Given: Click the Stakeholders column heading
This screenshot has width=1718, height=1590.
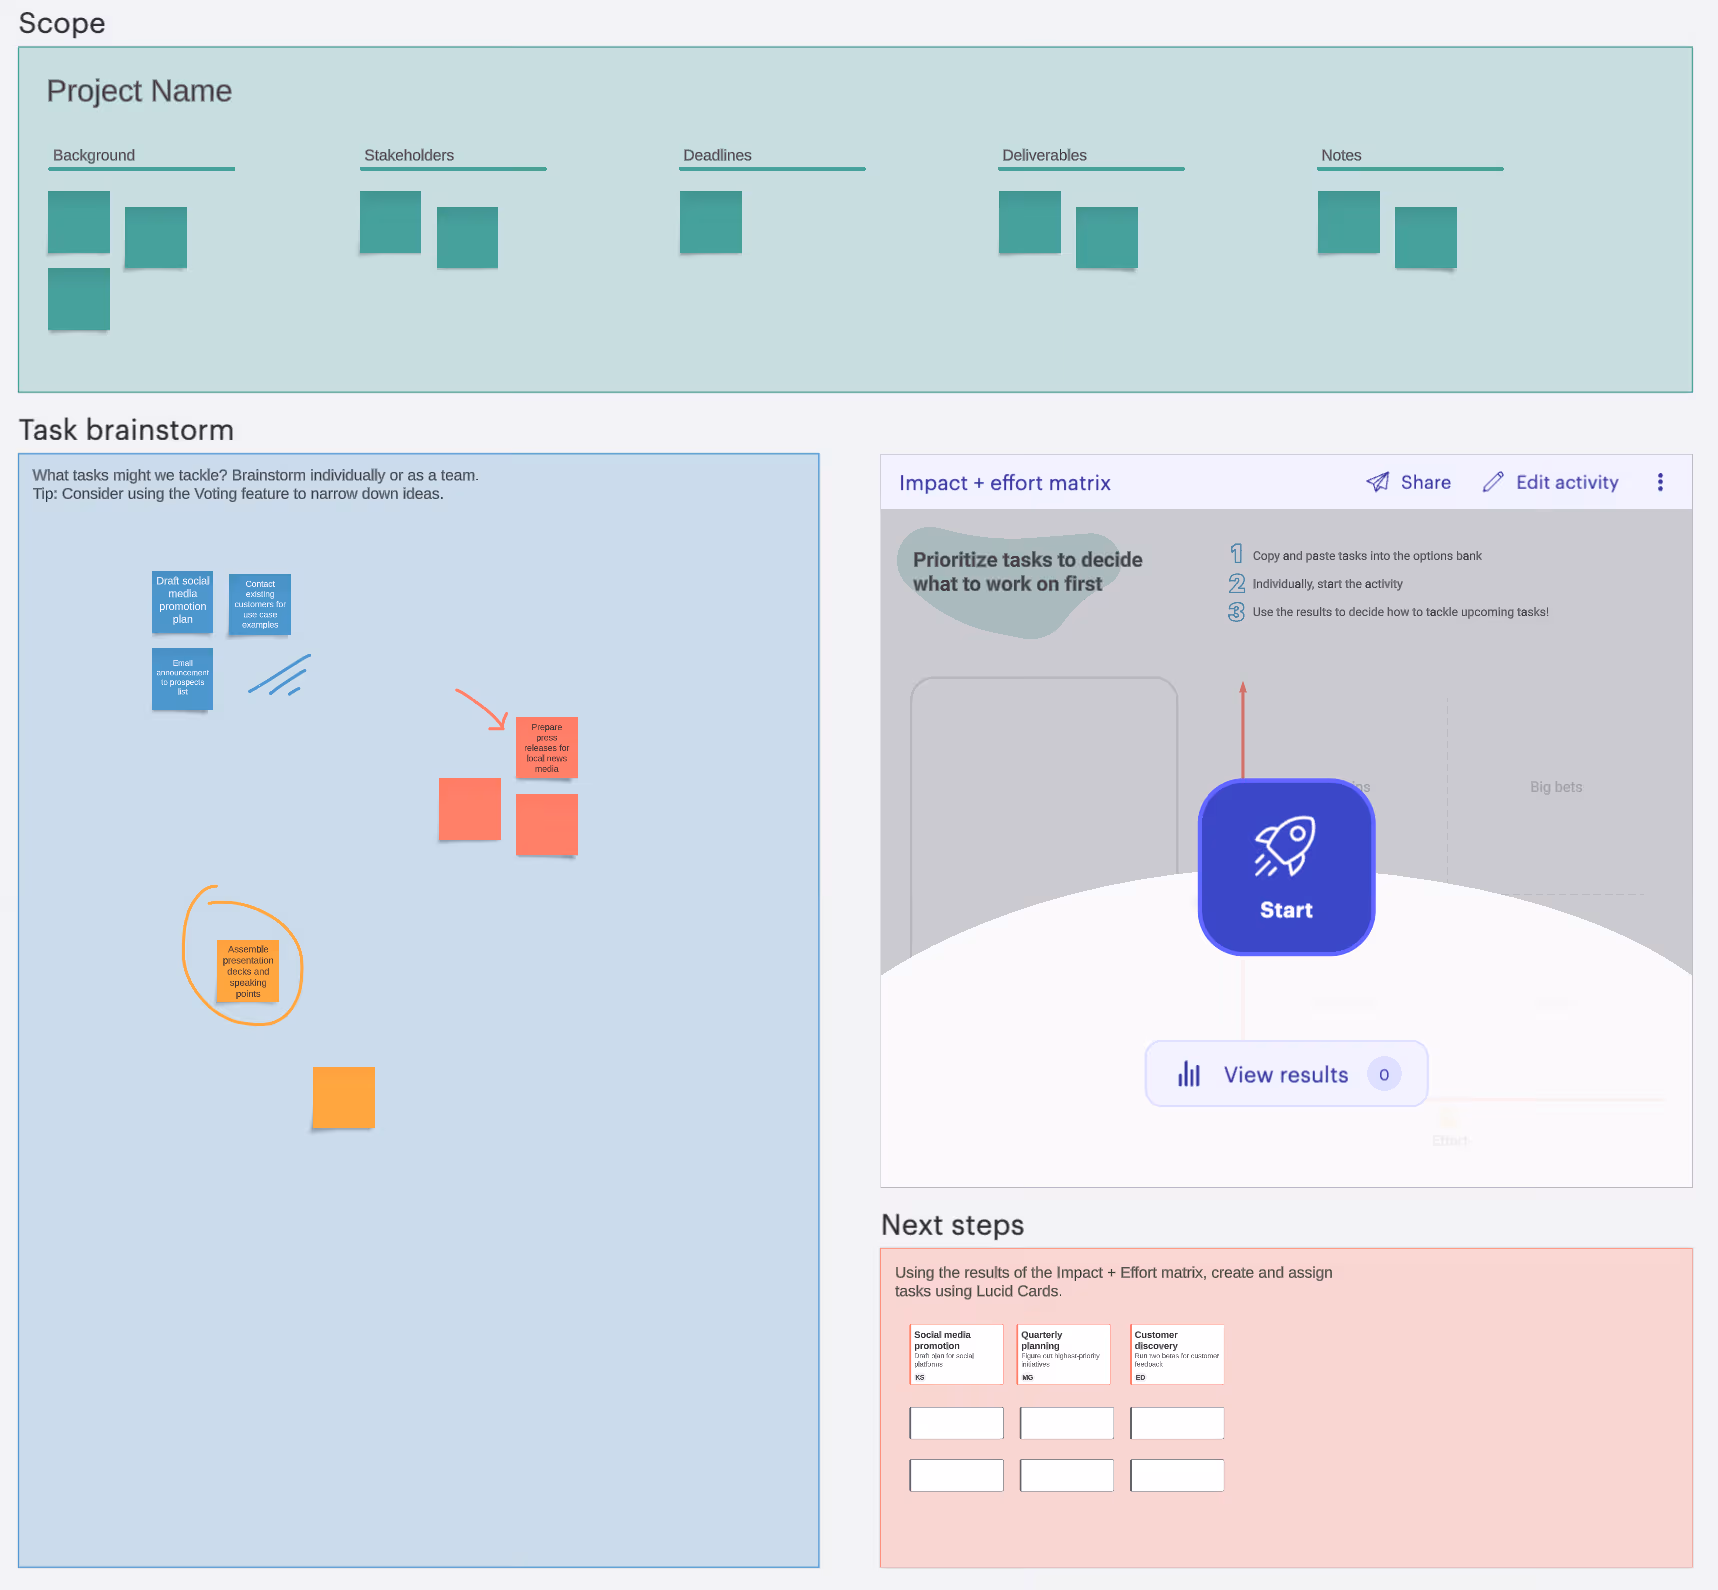Looking at the screenshot, I should pos(409,155).
